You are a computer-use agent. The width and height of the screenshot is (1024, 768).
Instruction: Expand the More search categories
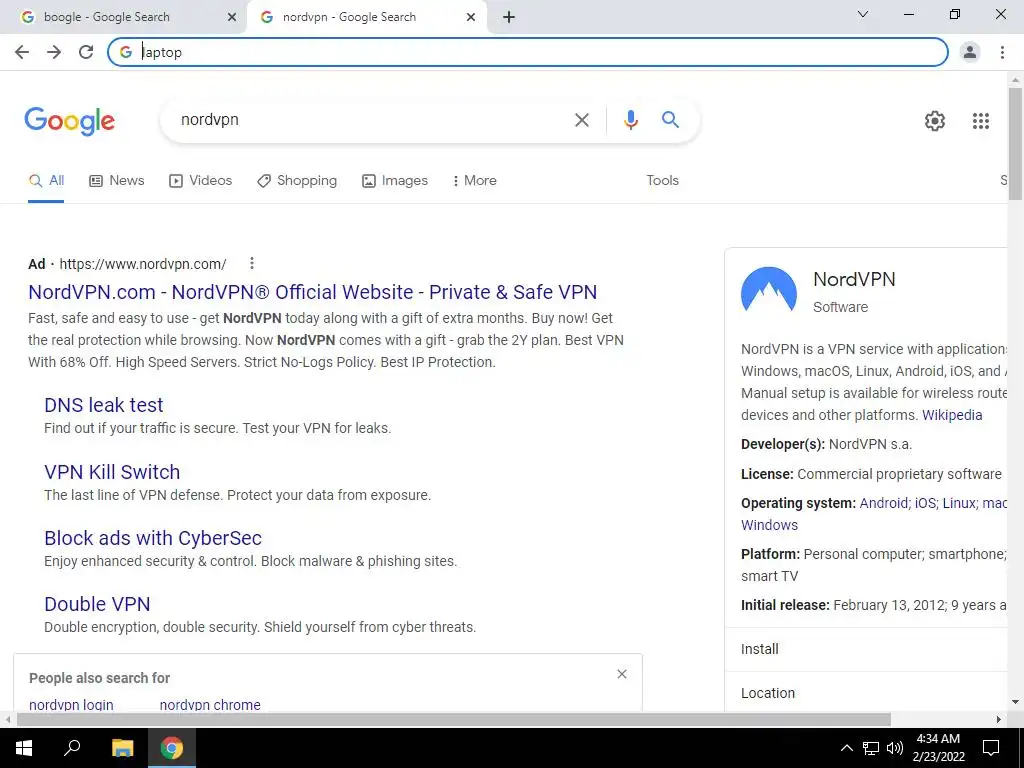pos(474,181)
